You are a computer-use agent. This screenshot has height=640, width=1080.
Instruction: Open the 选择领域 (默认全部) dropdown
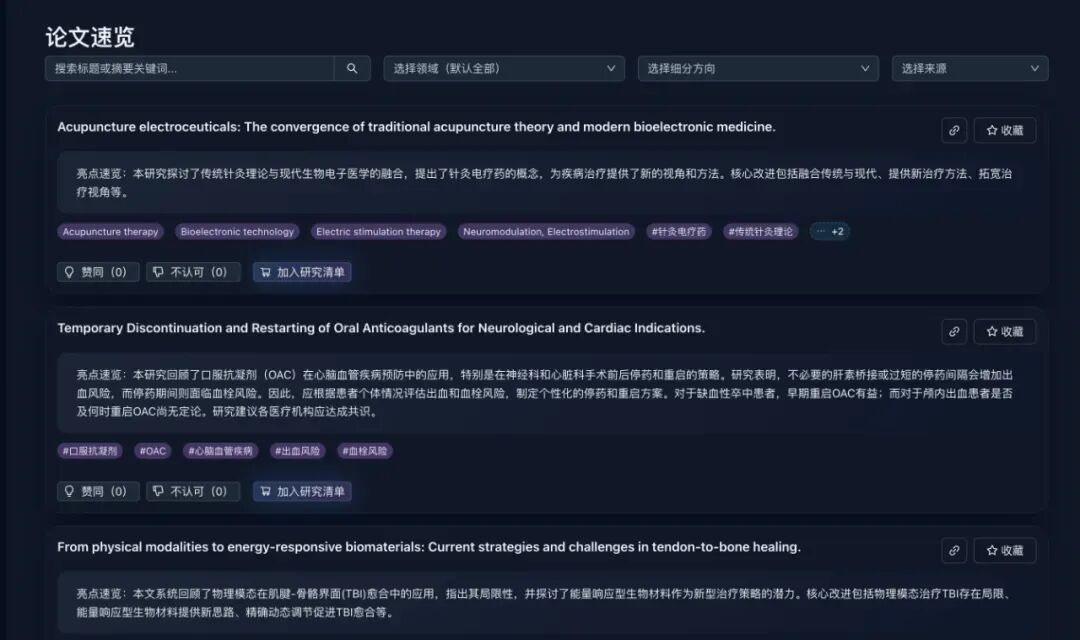click(x=504, y=69)
